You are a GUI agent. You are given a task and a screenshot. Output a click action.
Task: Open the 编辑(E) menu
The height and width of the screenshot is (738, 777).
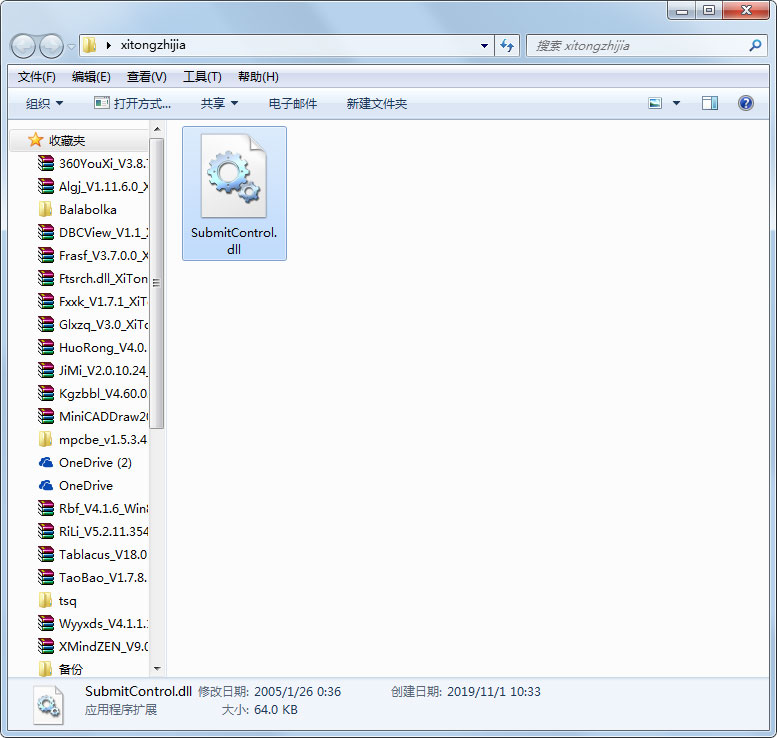pyautogui.click(x=91, y=77)
